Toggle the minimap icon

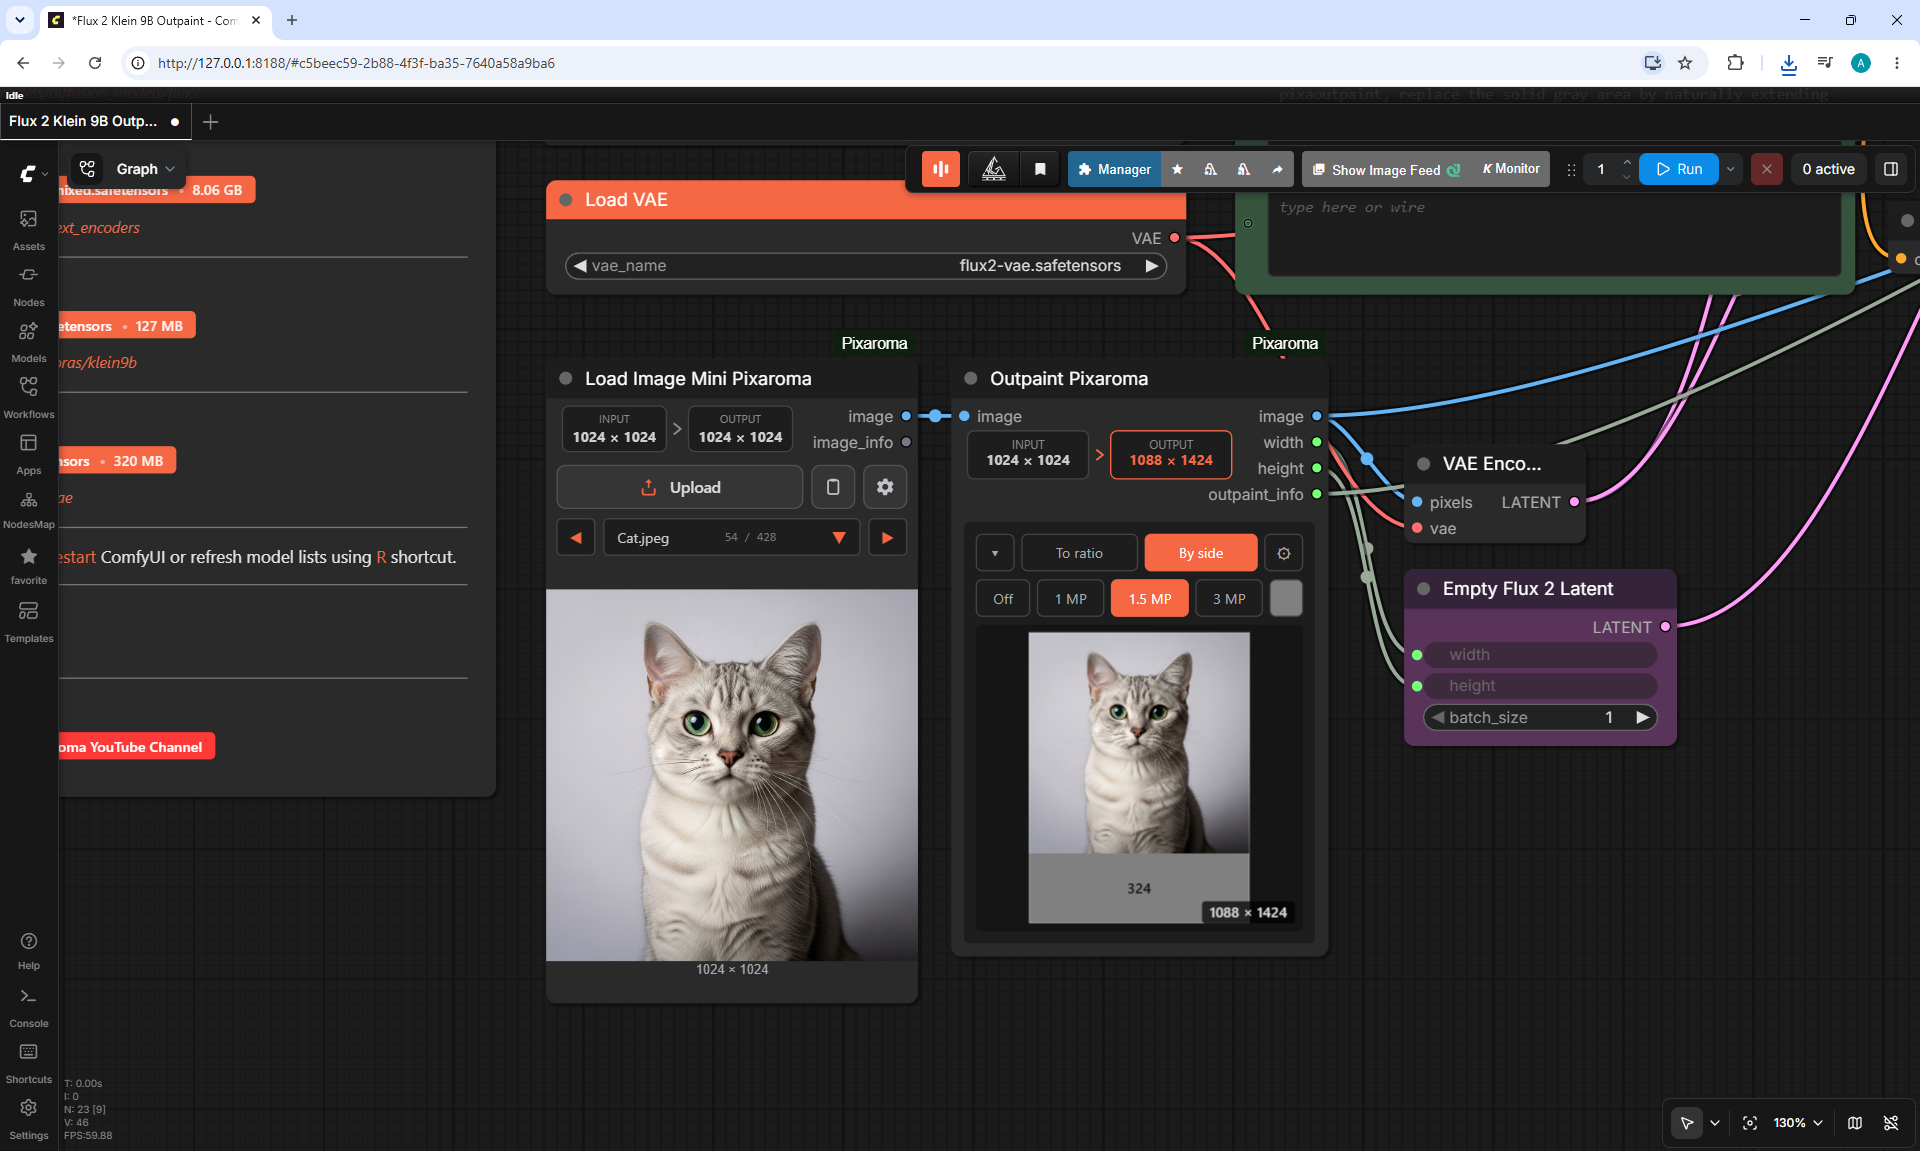[1855, 1123]
